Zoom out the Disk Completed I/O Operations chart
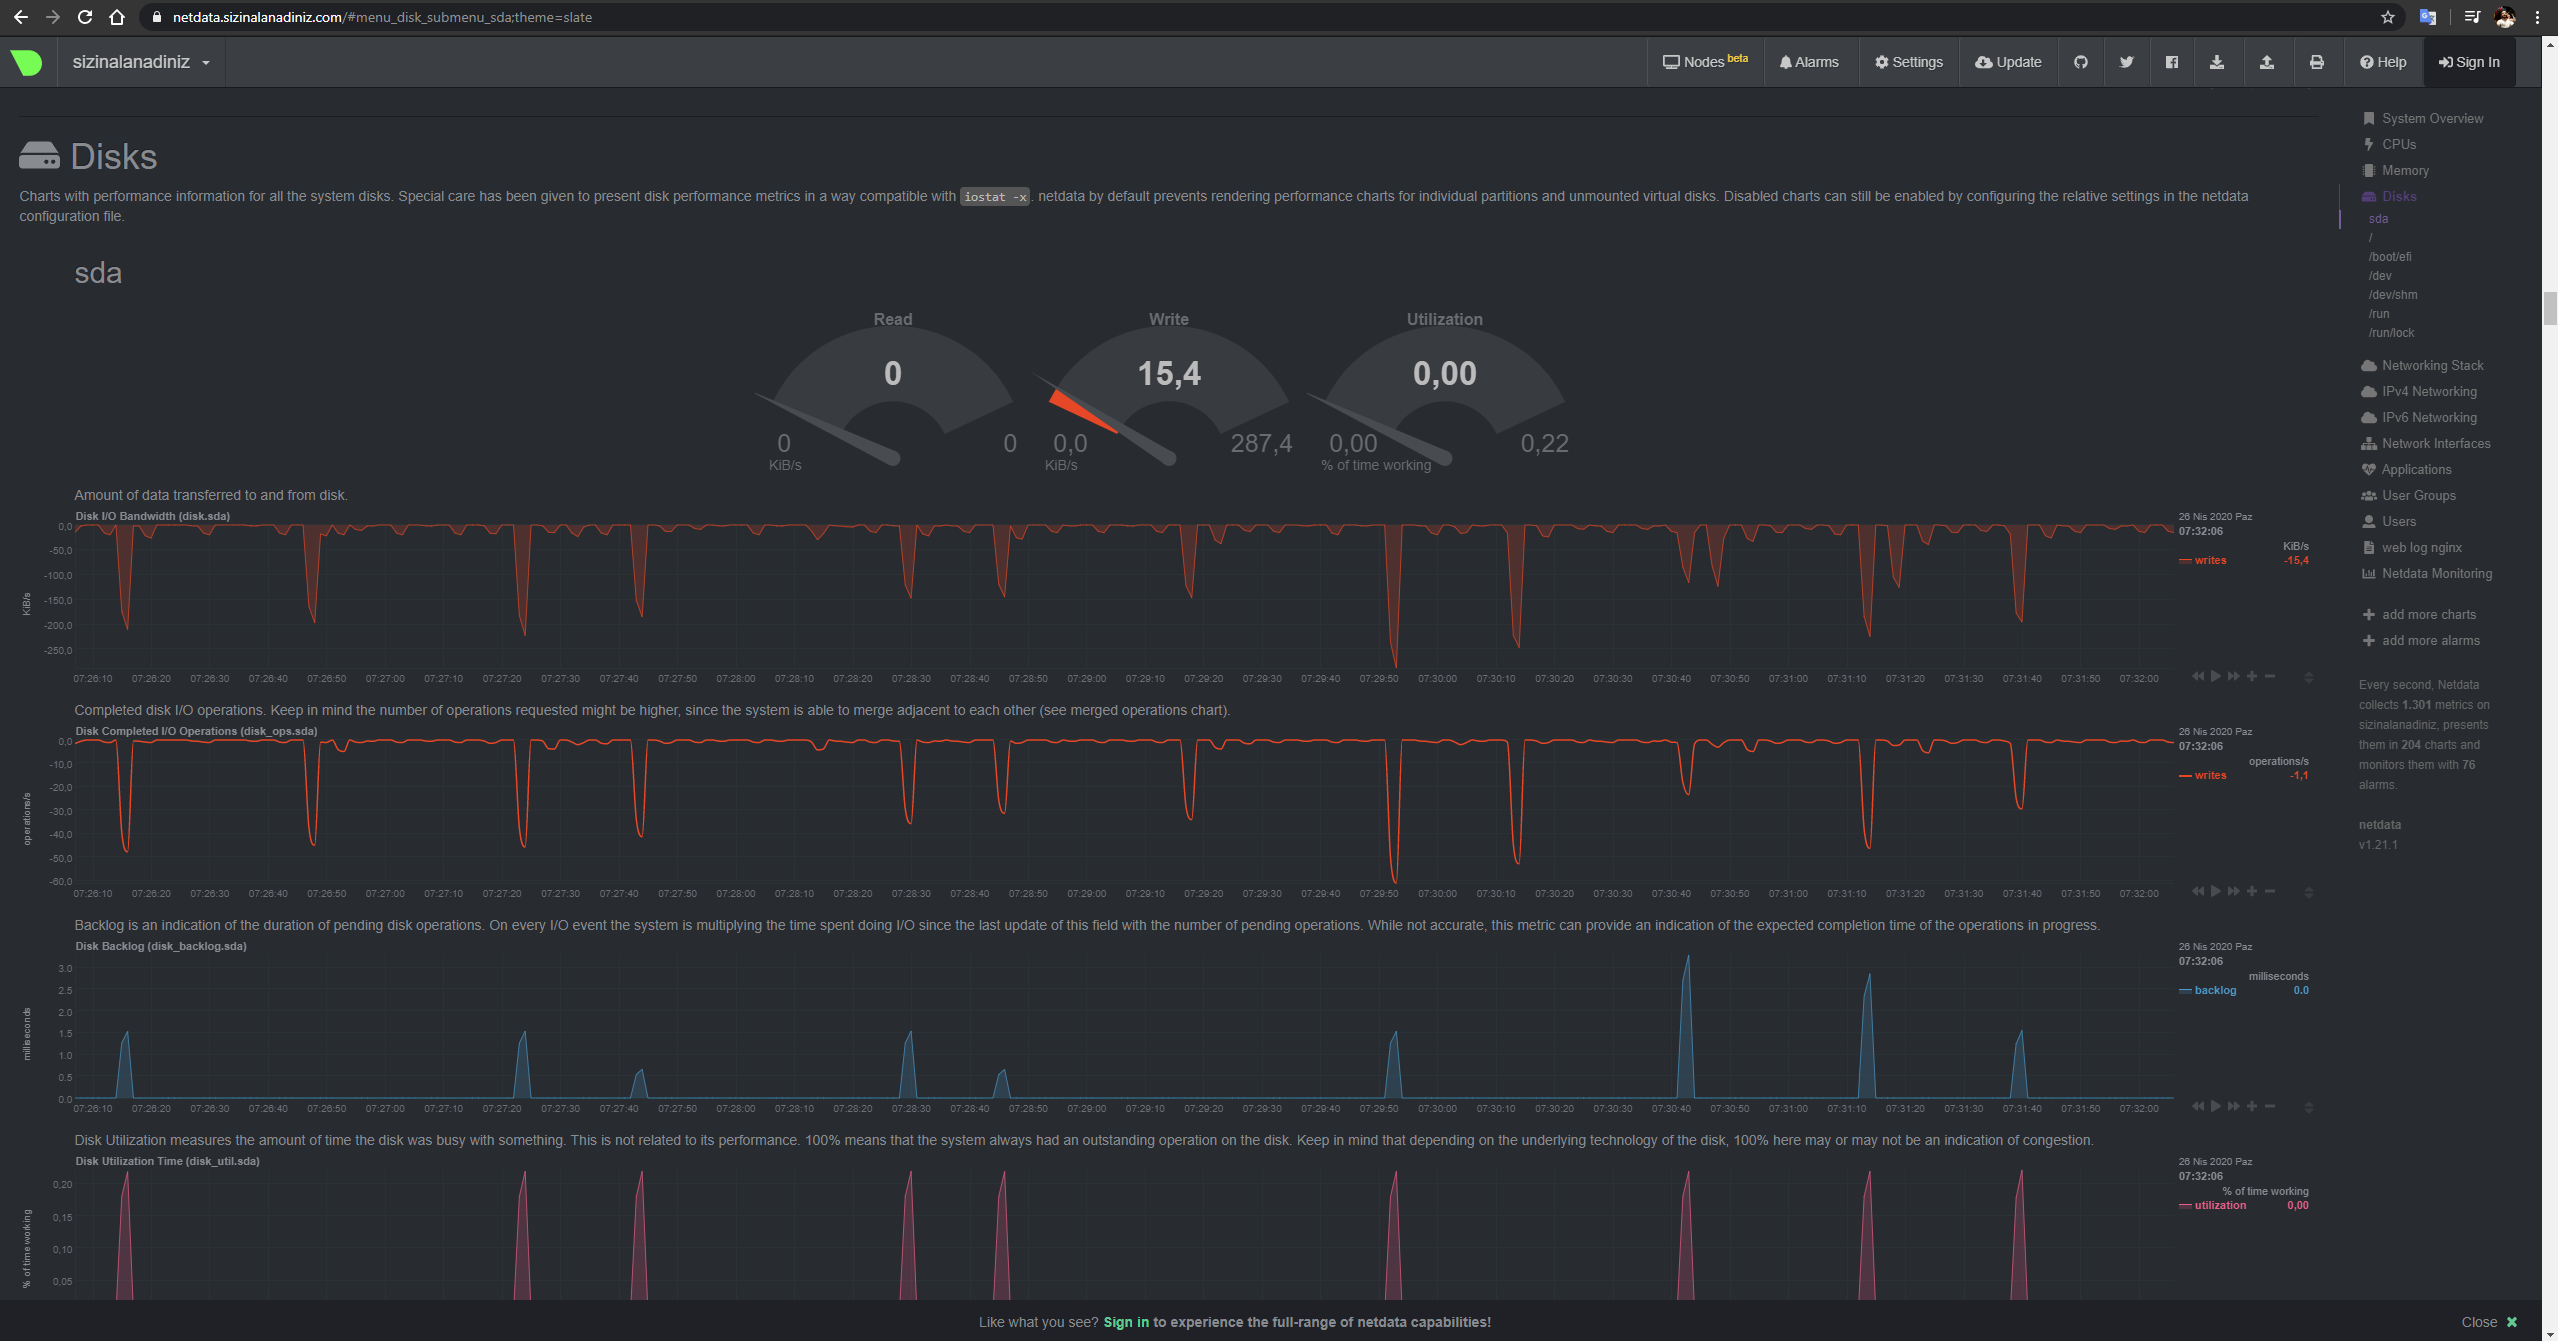2558x1341 pixels. pos(2270,891)
